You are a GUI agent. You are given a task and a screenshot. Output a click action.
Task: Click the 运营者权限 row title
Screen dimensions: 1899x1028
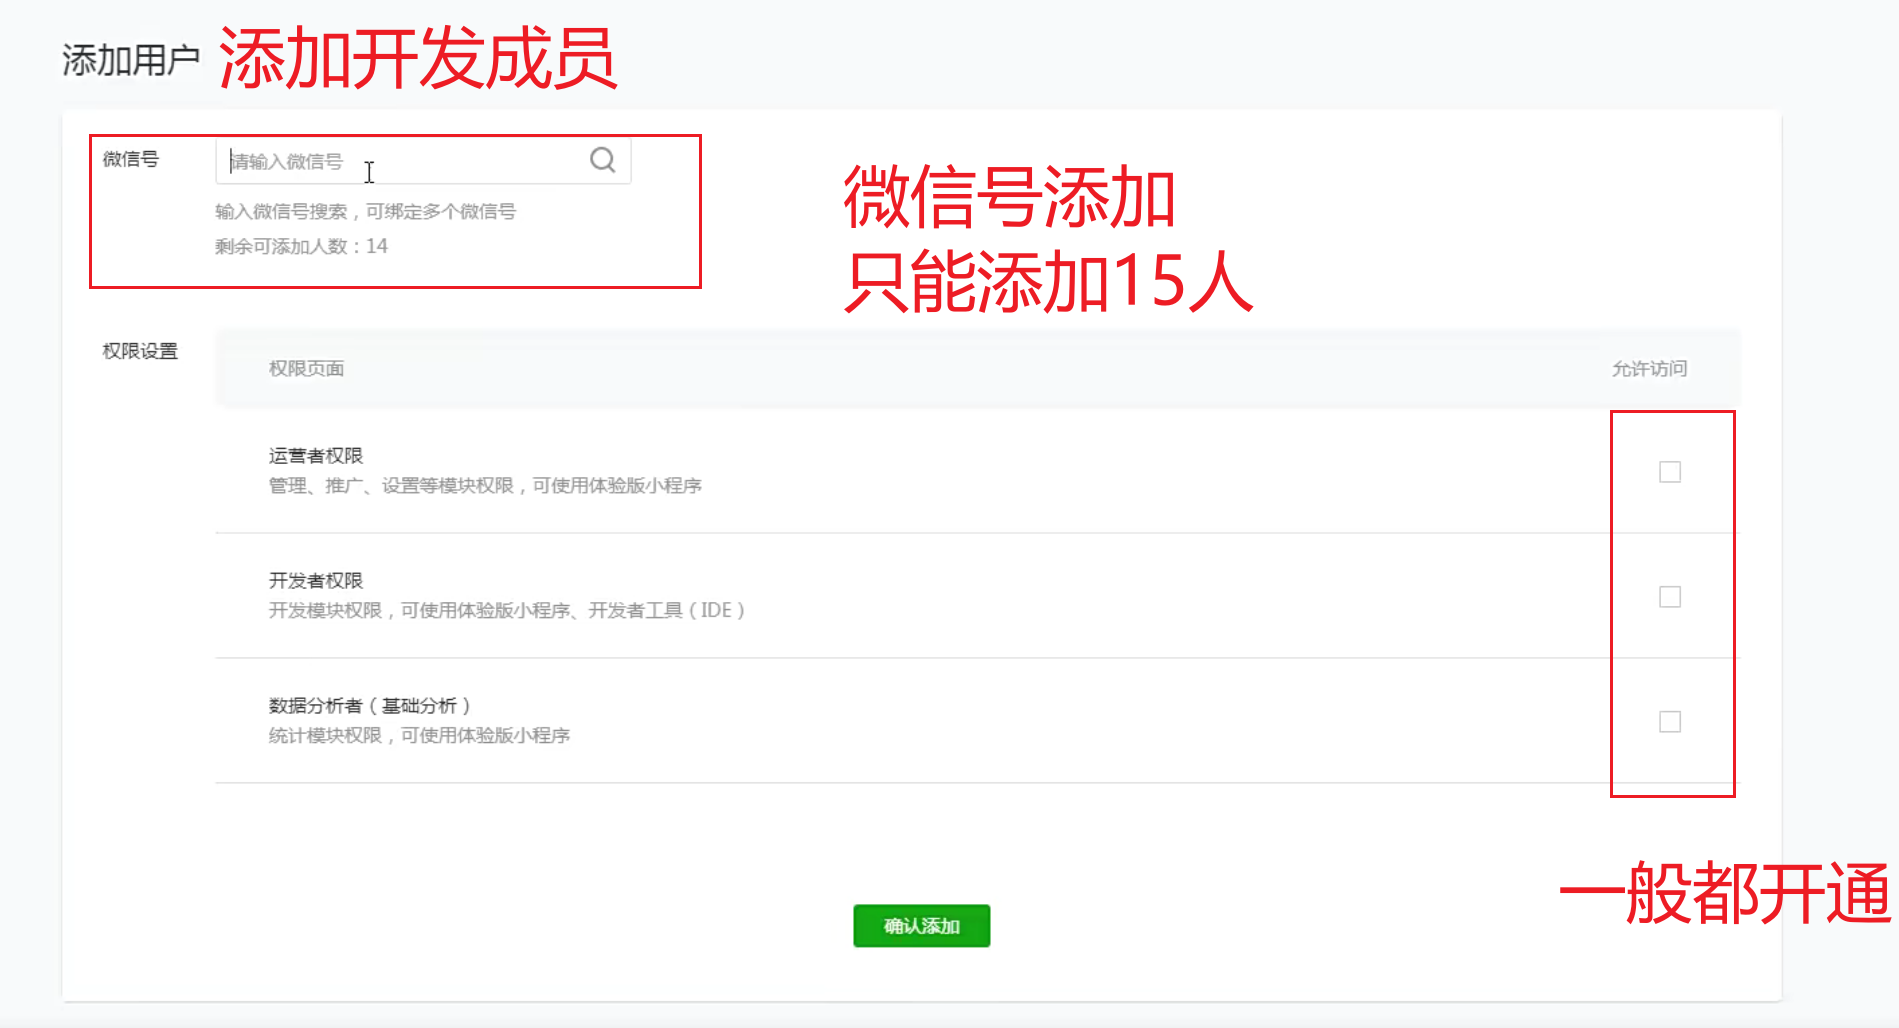coord(315,456)
